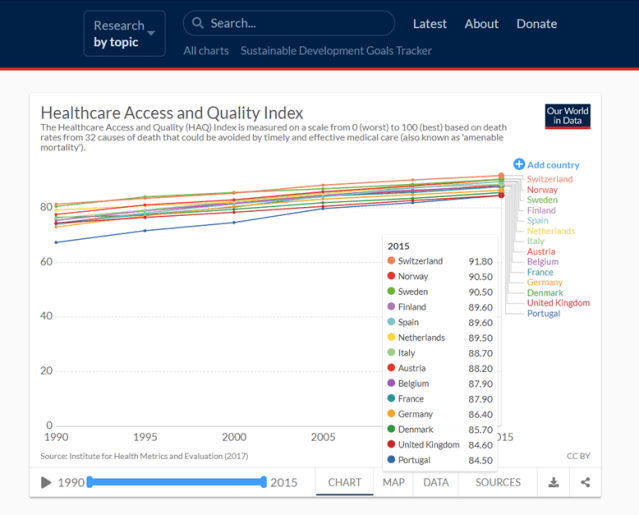
Task: Click the 2015 end handle of time slider
Action: point(264,482)
